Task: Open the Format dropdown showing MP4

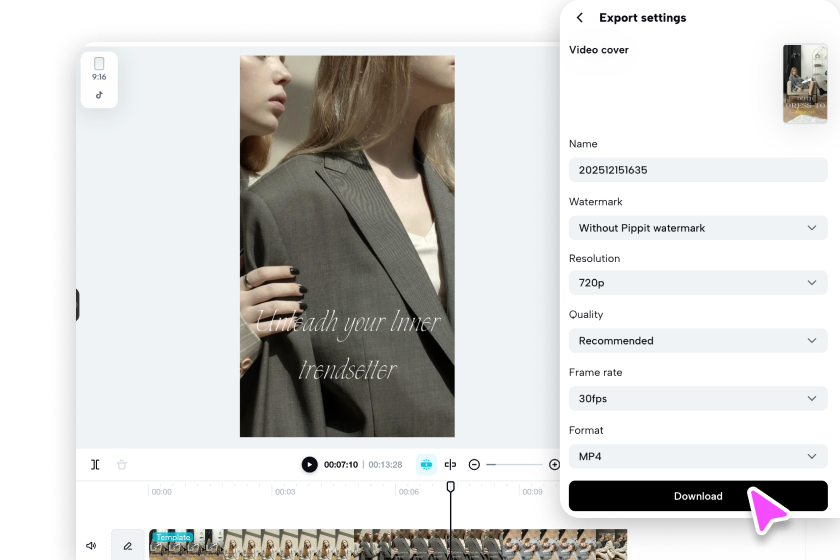Action: tap(697, 457)
